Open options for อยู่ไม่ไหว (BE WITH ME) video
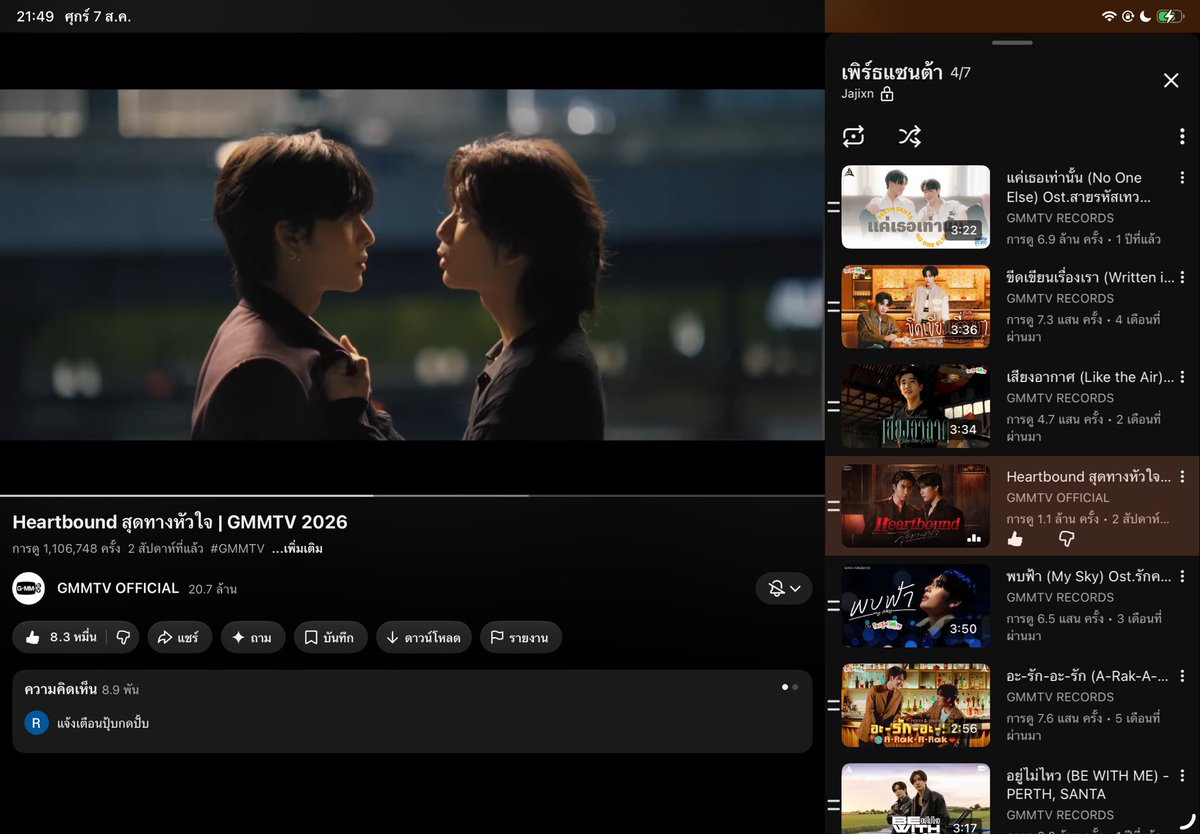The height and width of the screenshot is (834, 1200). 1182,777
